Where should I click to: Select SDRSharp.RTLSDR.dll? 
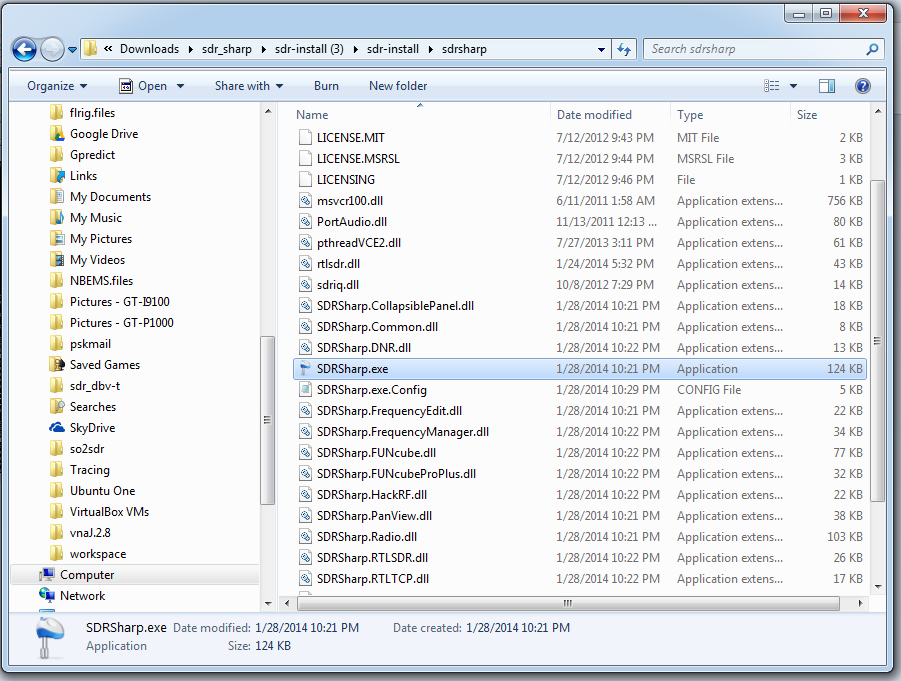tap(372, 558)
